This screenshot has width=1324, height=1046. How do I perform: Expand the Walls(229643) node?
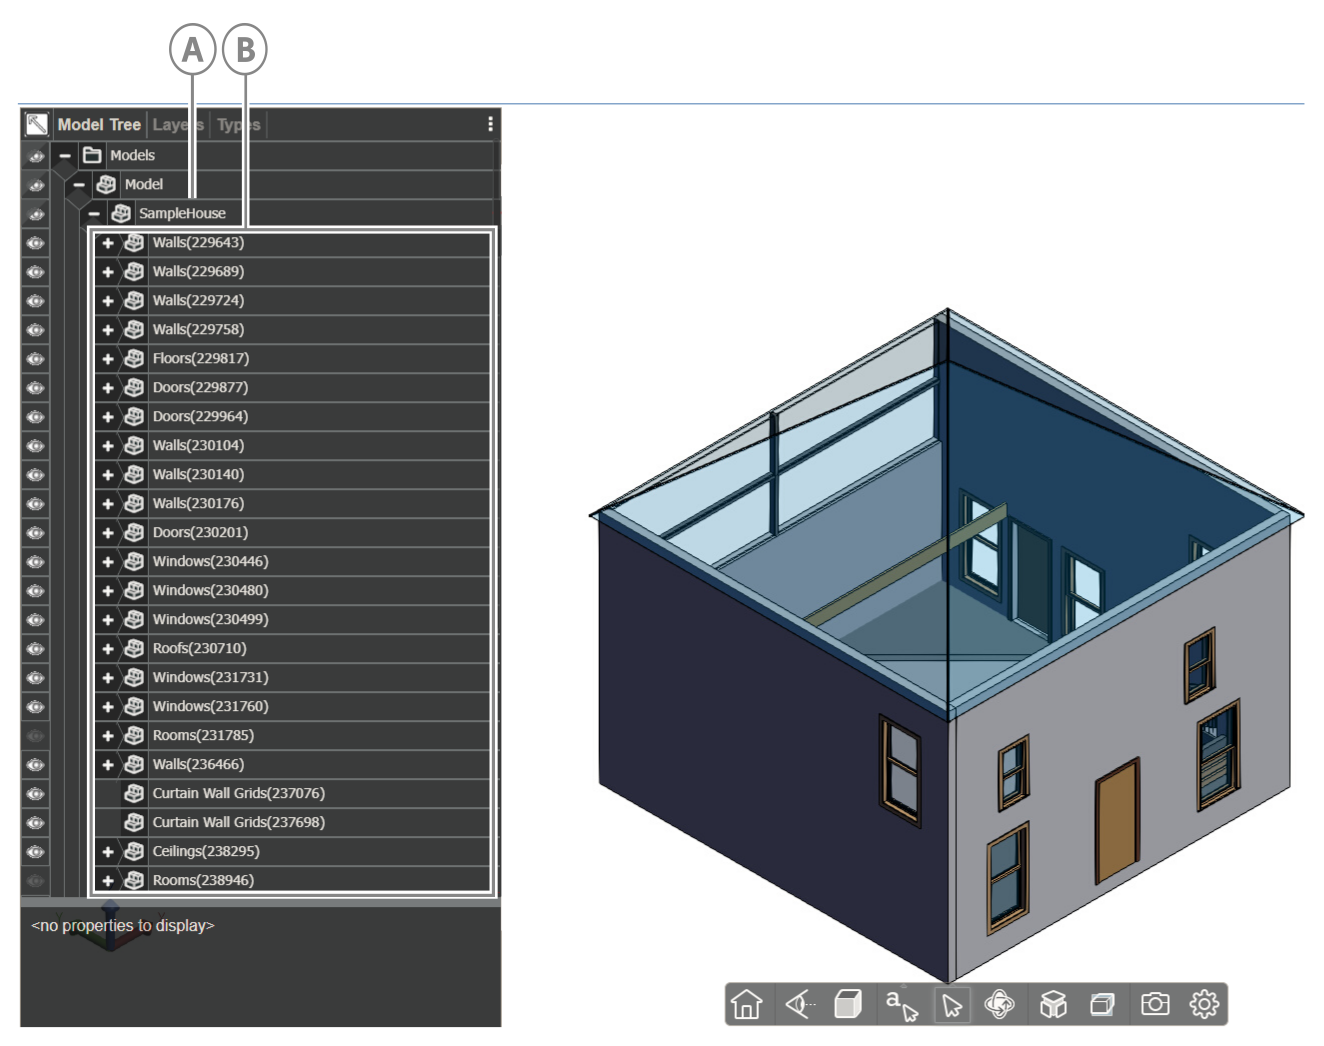[x=108, y=243]
